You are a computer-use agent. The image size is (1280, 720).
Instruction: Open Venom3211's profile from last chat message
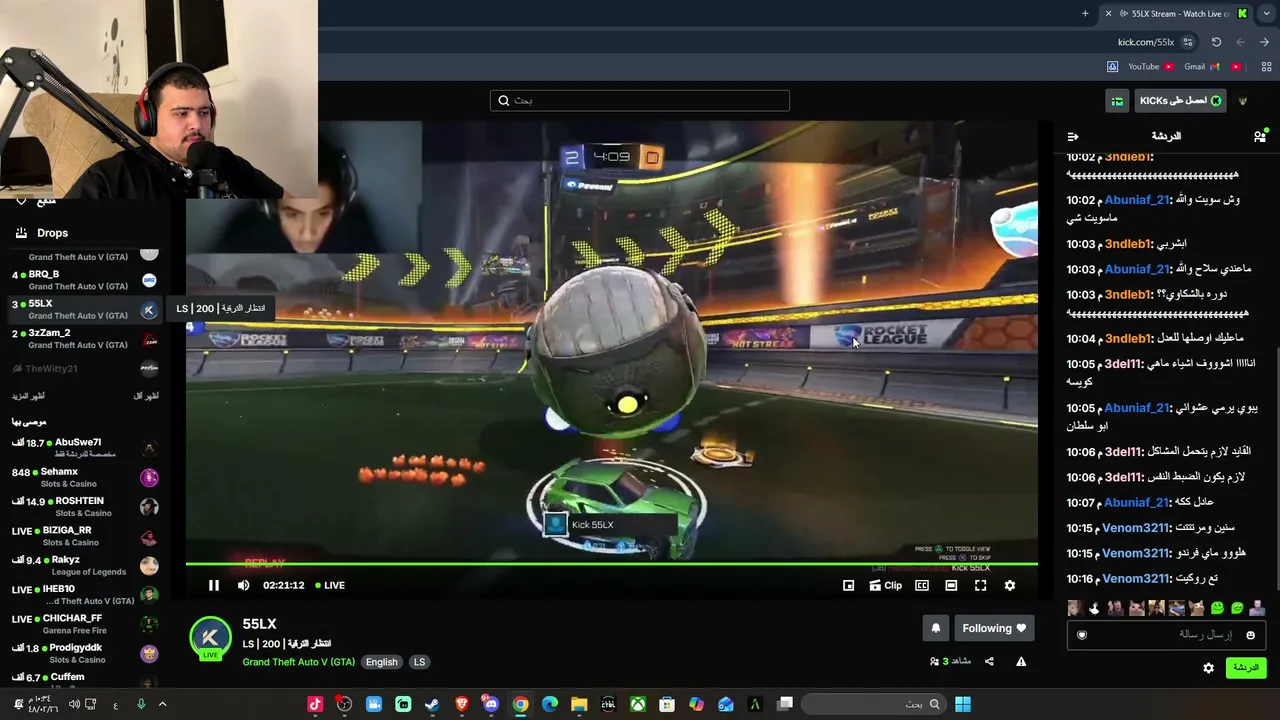point(1136,578)
